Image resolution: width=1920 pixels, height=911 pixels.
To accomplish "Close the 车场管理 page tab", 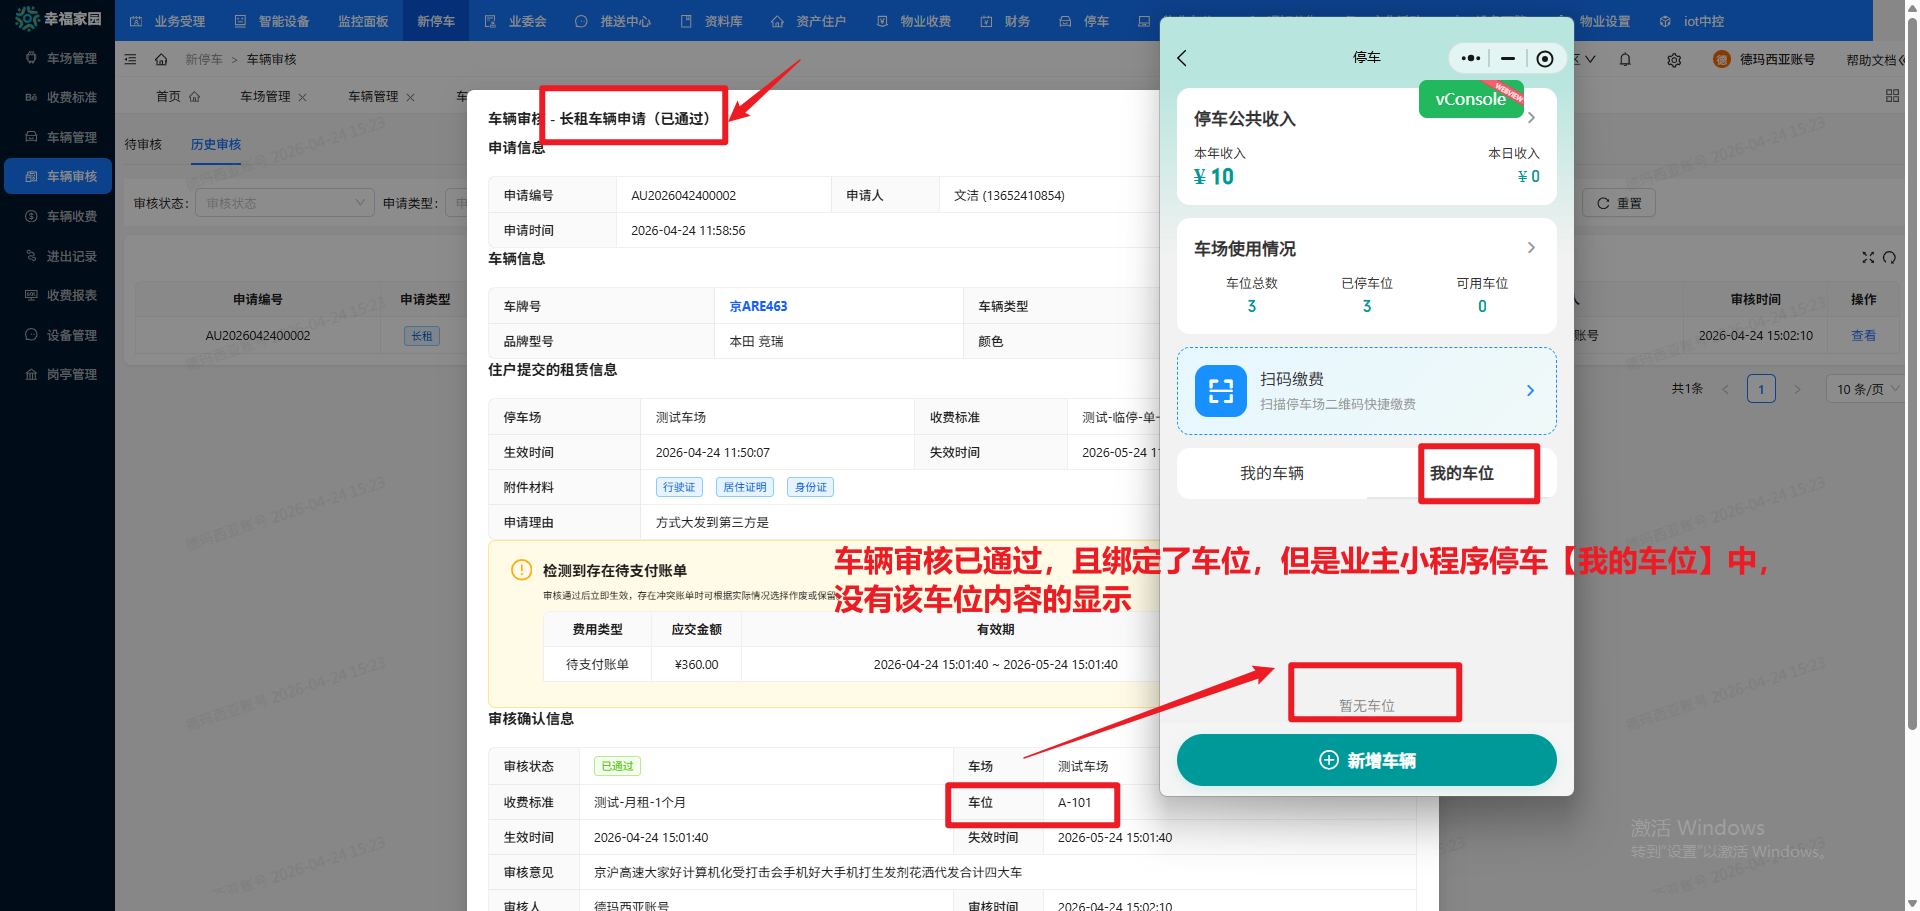I will [302, 97].
